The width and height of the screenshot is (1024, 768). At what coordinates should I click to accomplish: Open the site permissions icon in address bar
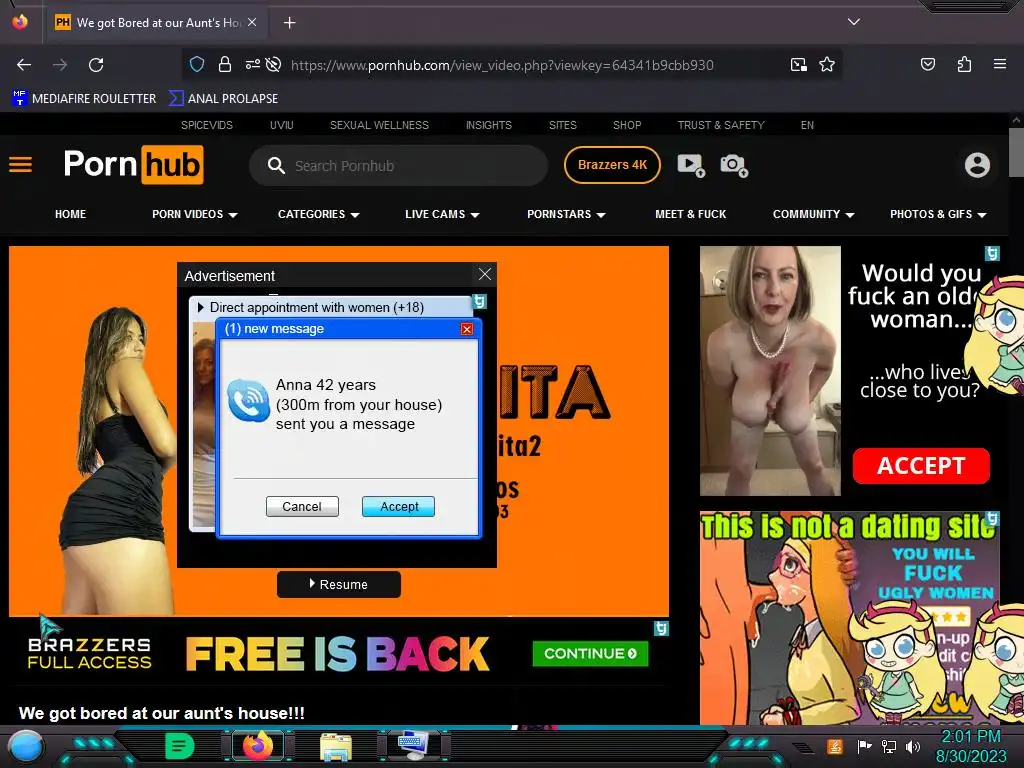252,64
